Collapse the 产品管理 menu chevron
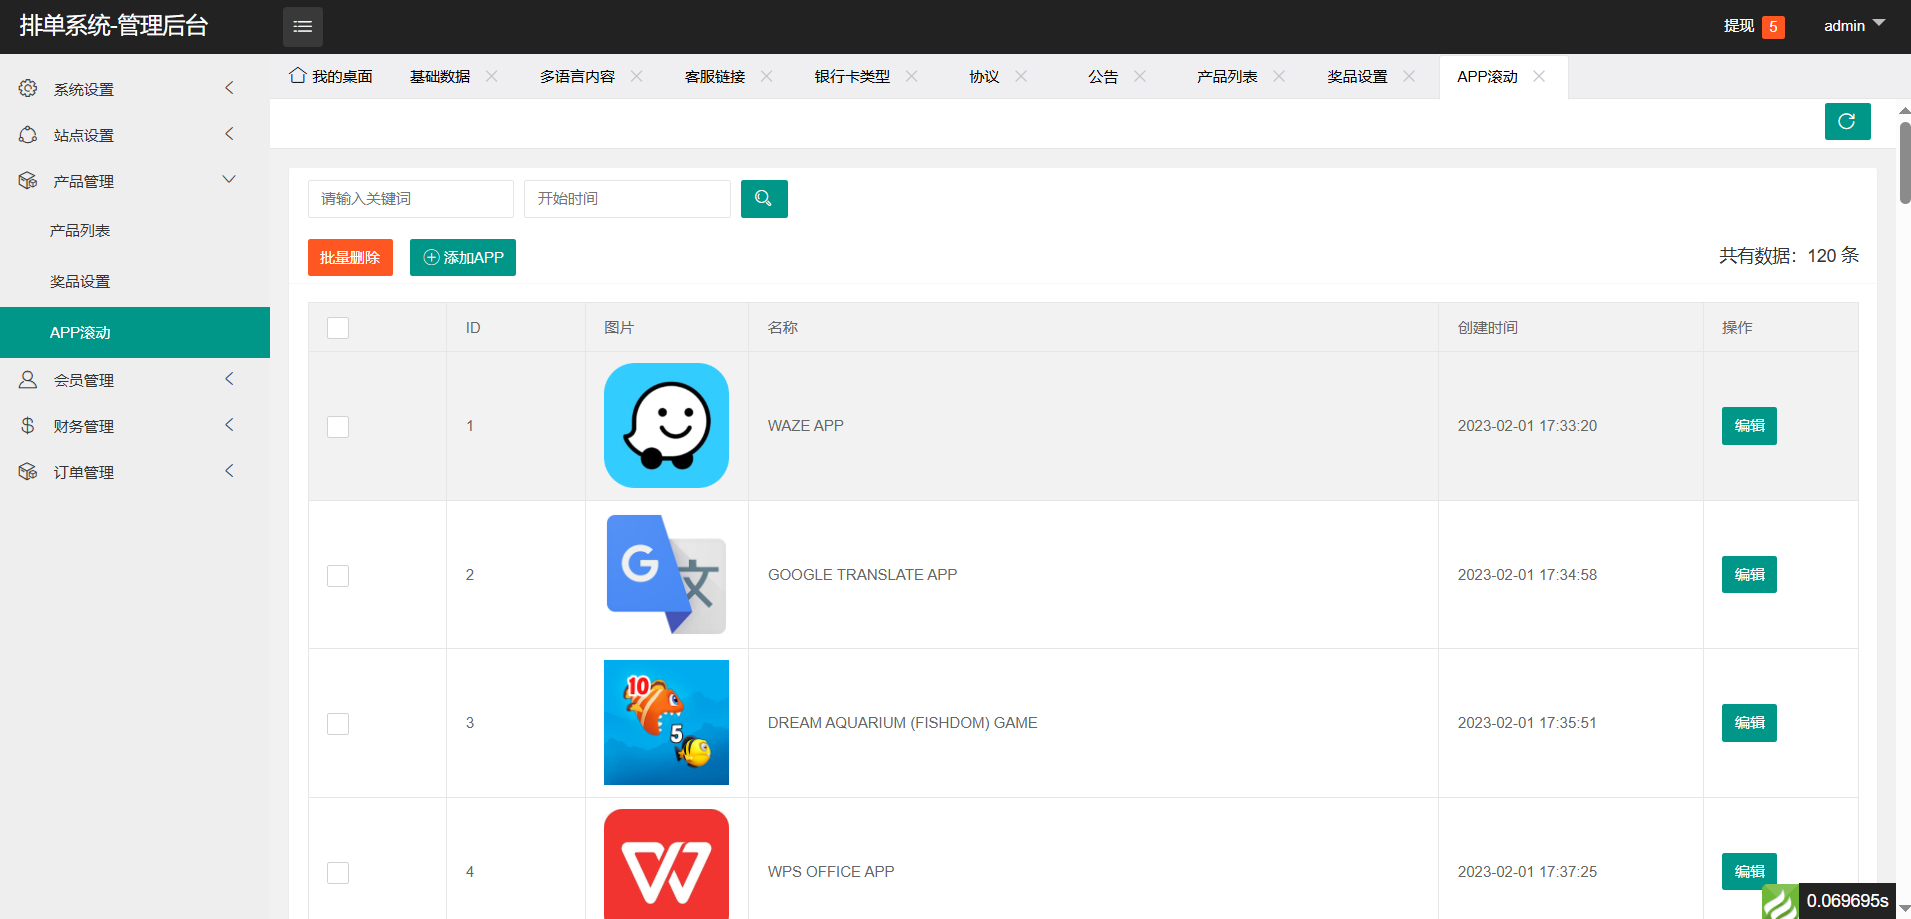This screenshot has height=919, width=1911. coord(229,179)
